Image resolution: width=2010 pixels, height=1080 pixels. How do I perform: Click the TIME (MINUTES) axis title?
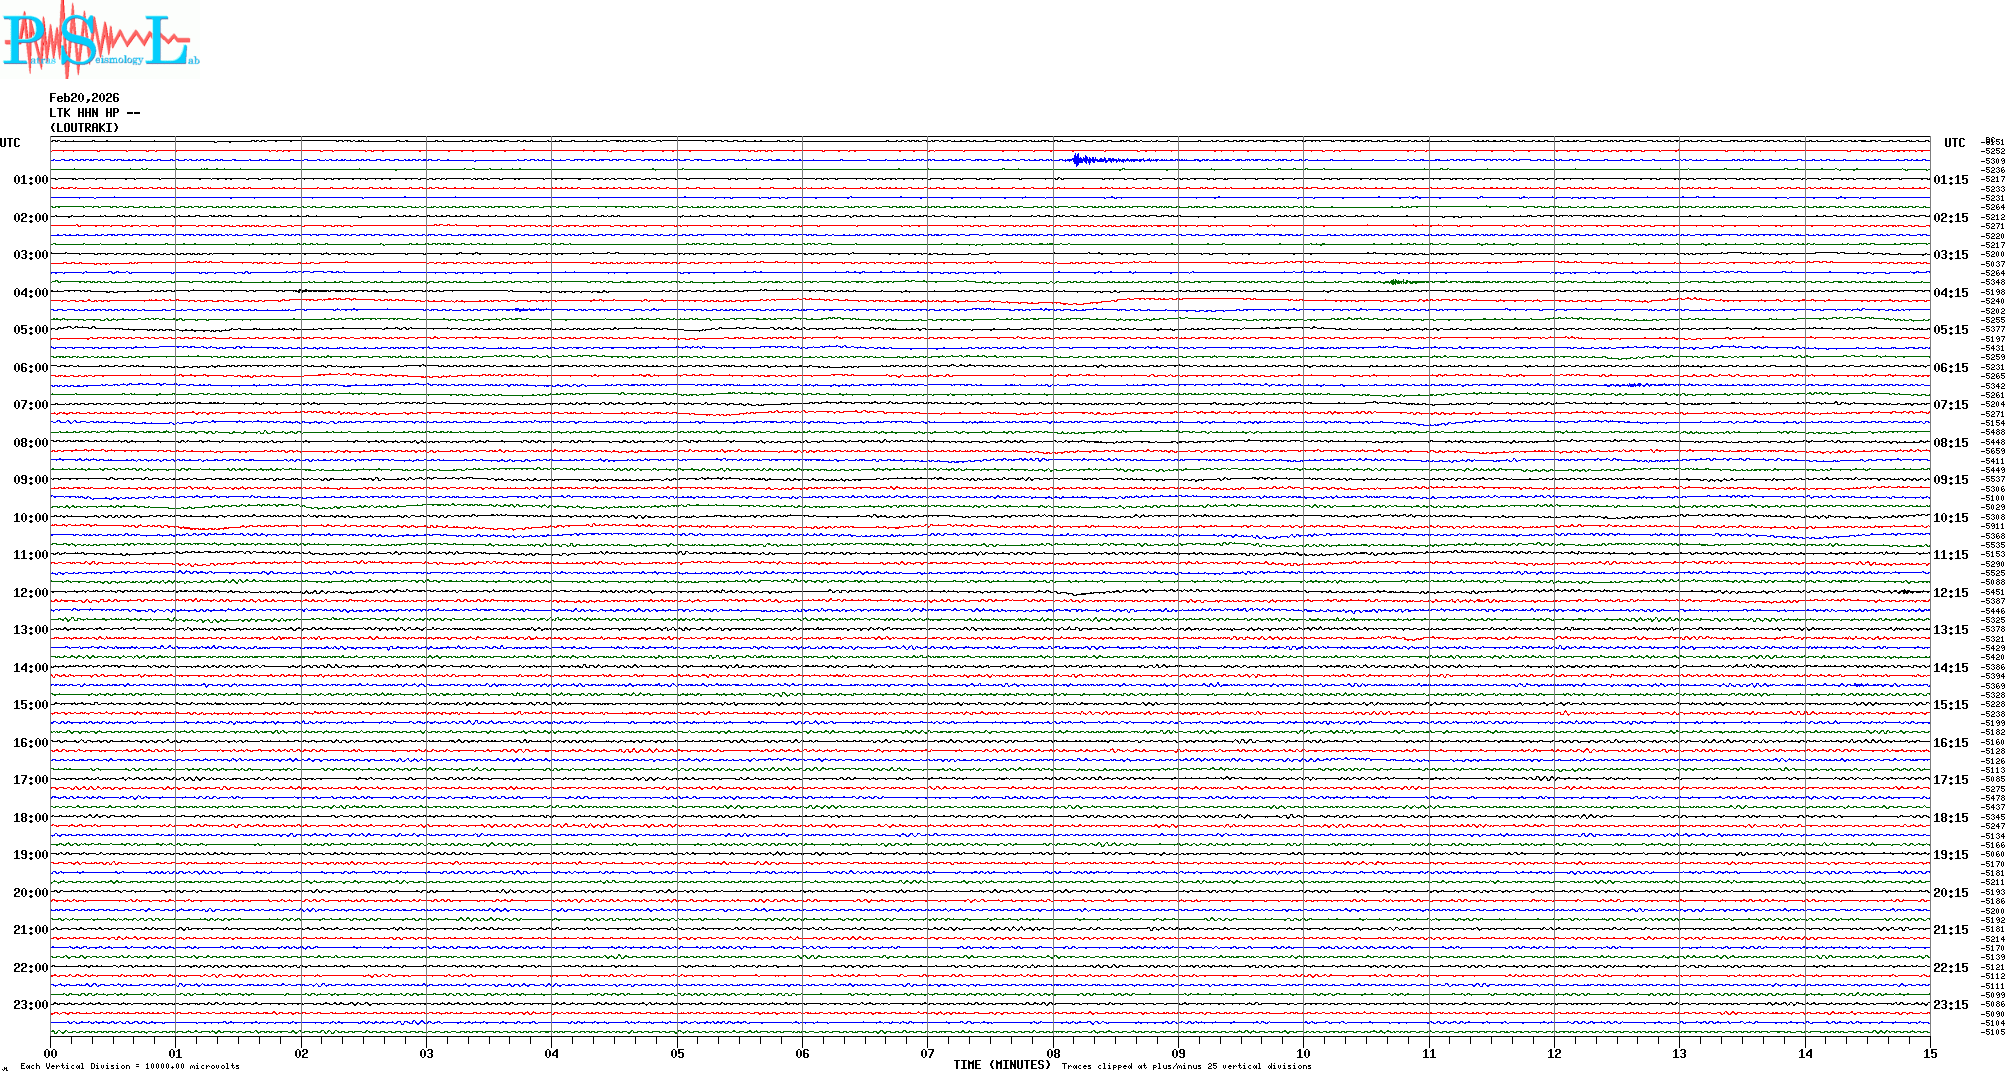click(x=1001, y=1065)
